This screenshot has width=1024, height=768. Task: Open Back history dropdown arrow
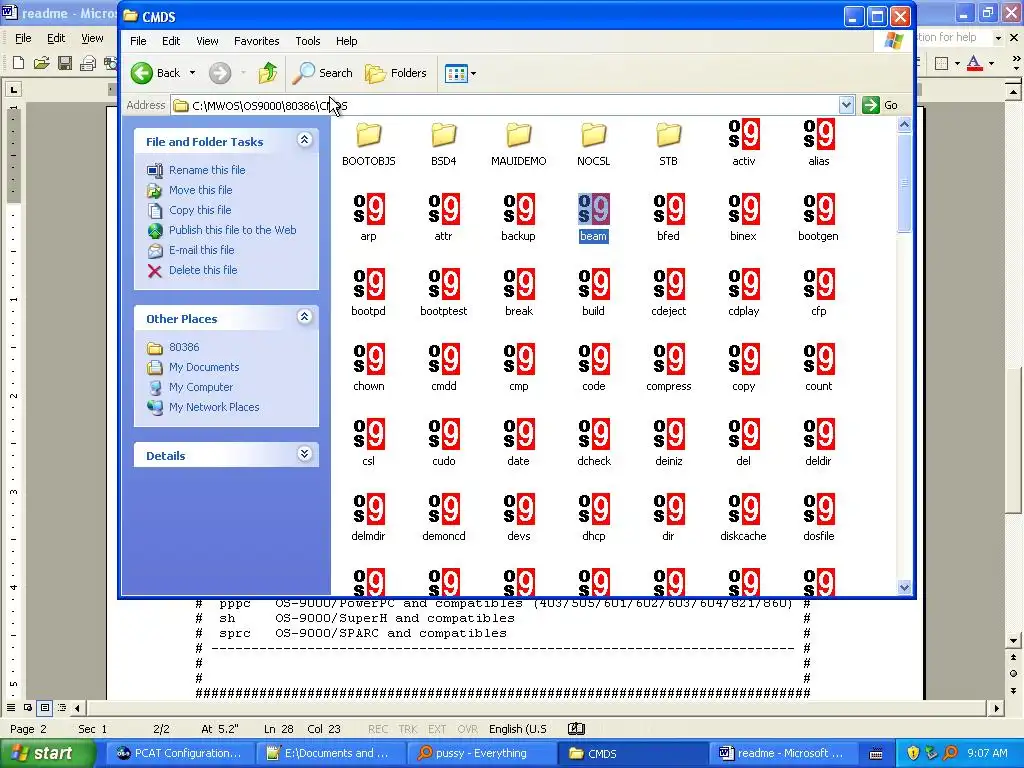pos(192,72)
